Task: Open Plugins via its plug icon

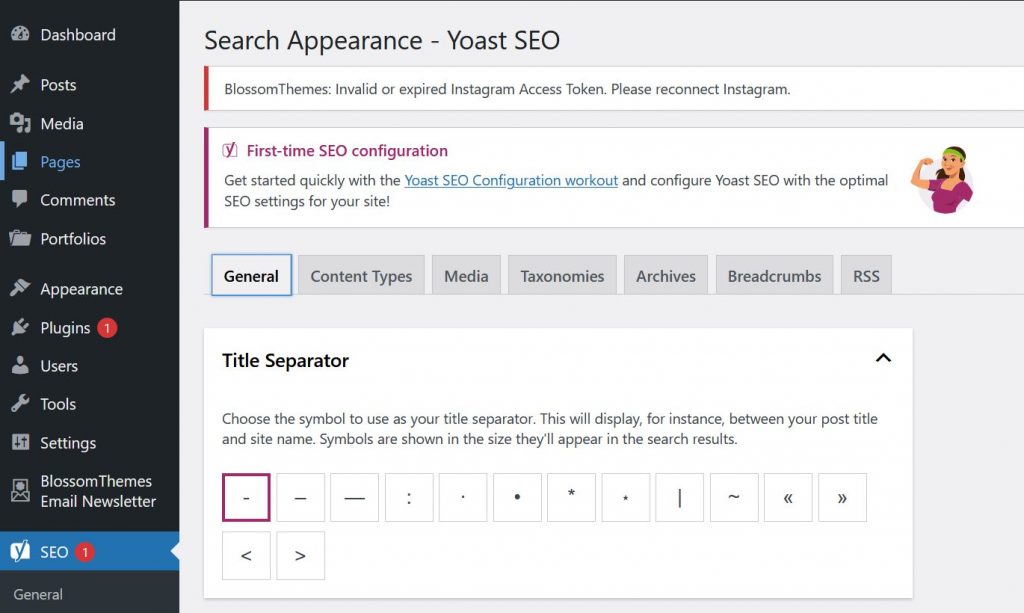Action: tap(22, 327)
